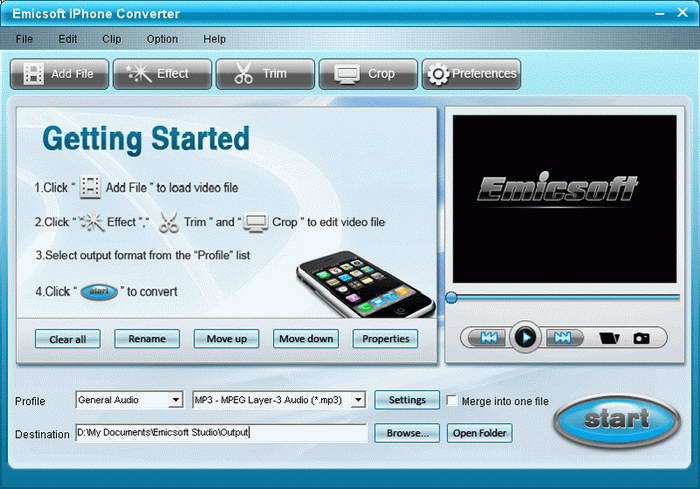The width and height of the screenshot is (700, 489).
Task: Close the Emicsoft iPhone Converter window
Action: click(682, 13)
